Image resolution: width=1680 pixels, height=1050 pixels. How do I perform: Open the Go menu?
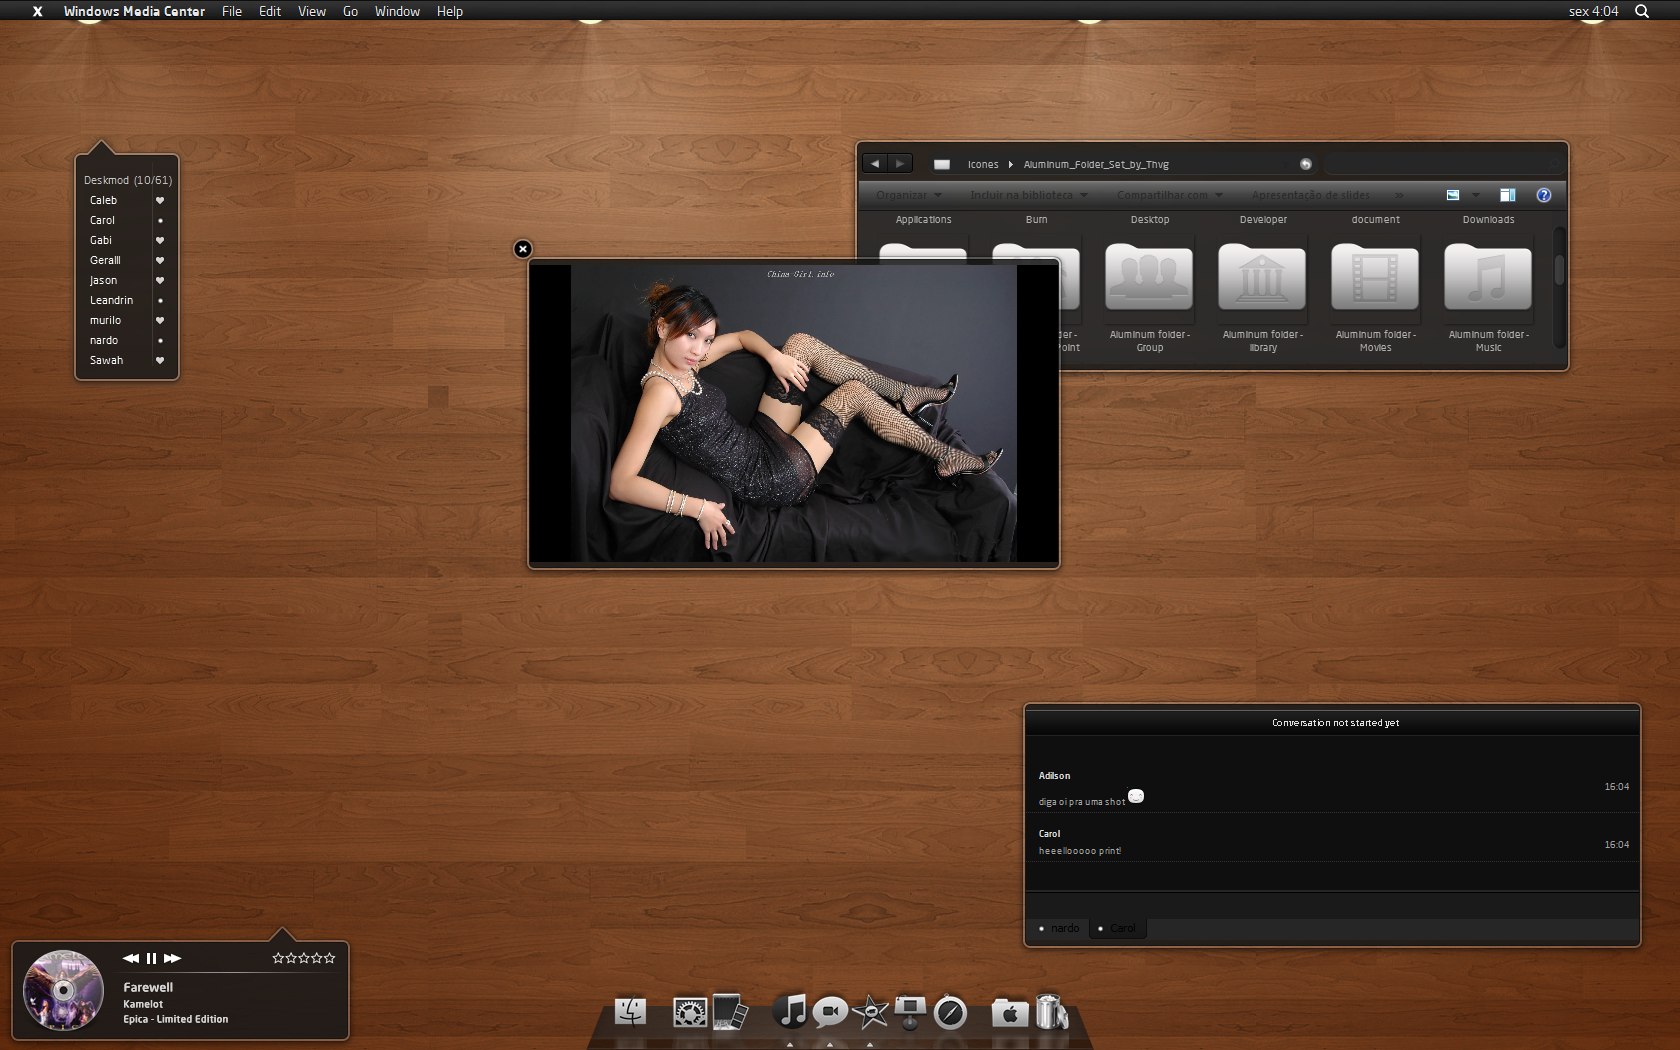coord(350,11)
